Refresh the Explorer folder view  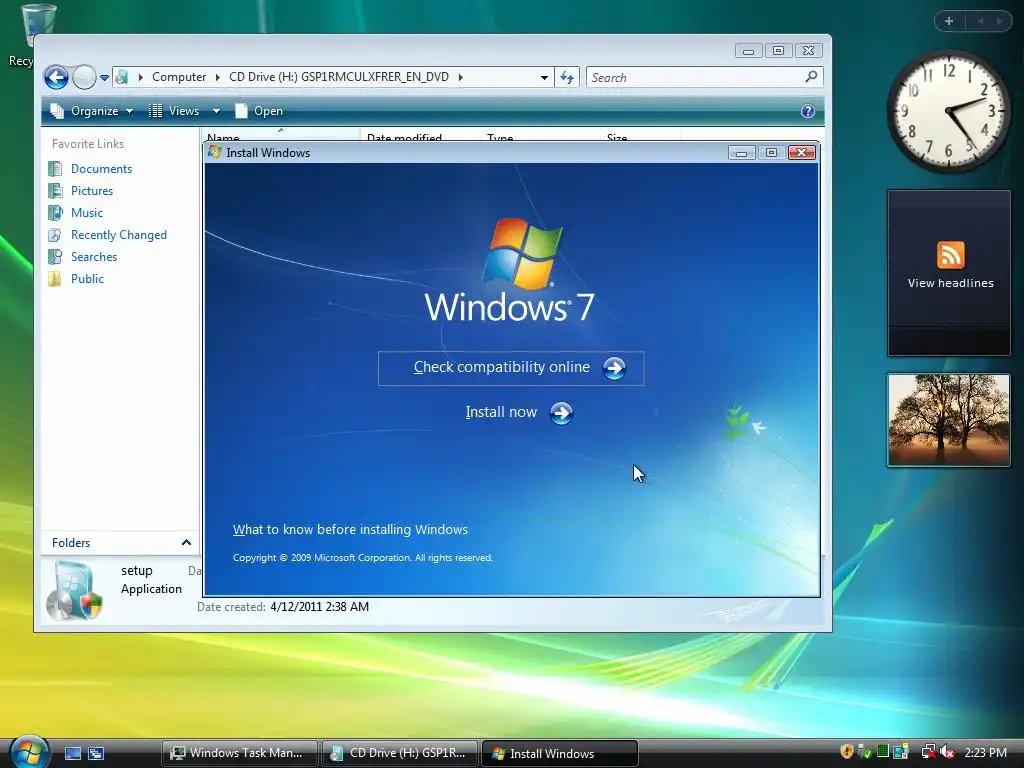567,78
